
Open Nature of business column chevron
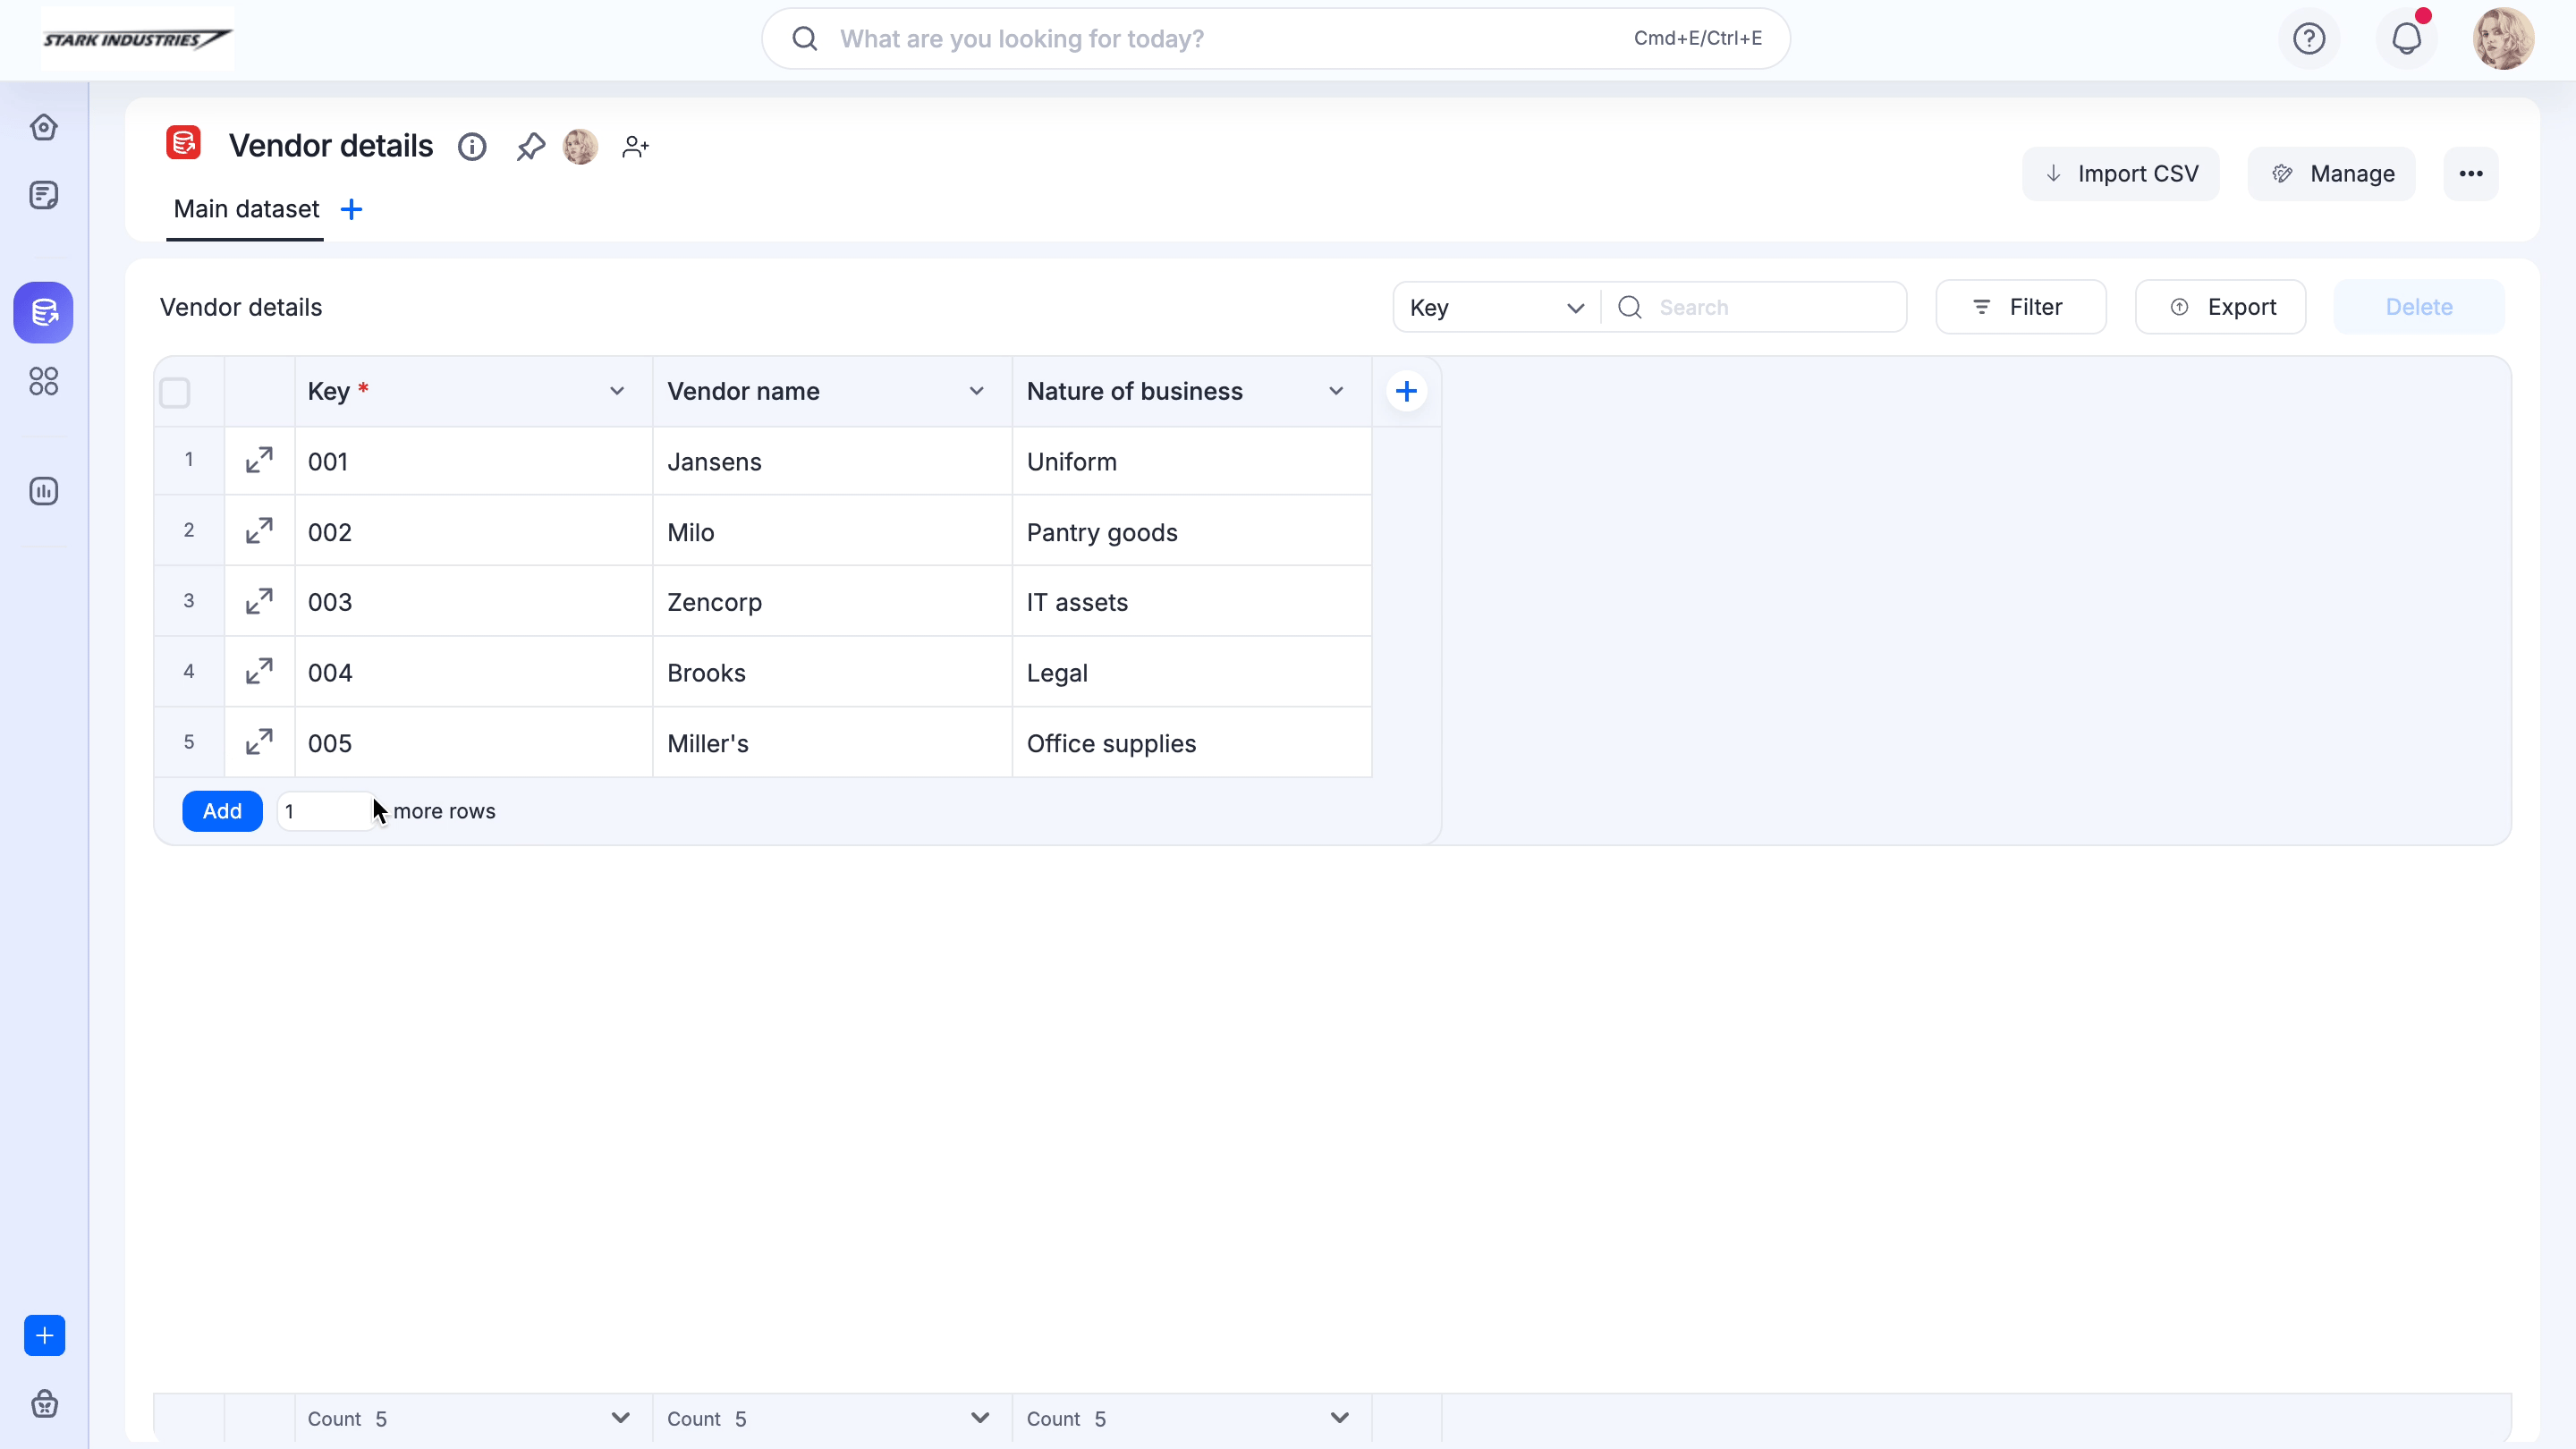pos(1336,391)
